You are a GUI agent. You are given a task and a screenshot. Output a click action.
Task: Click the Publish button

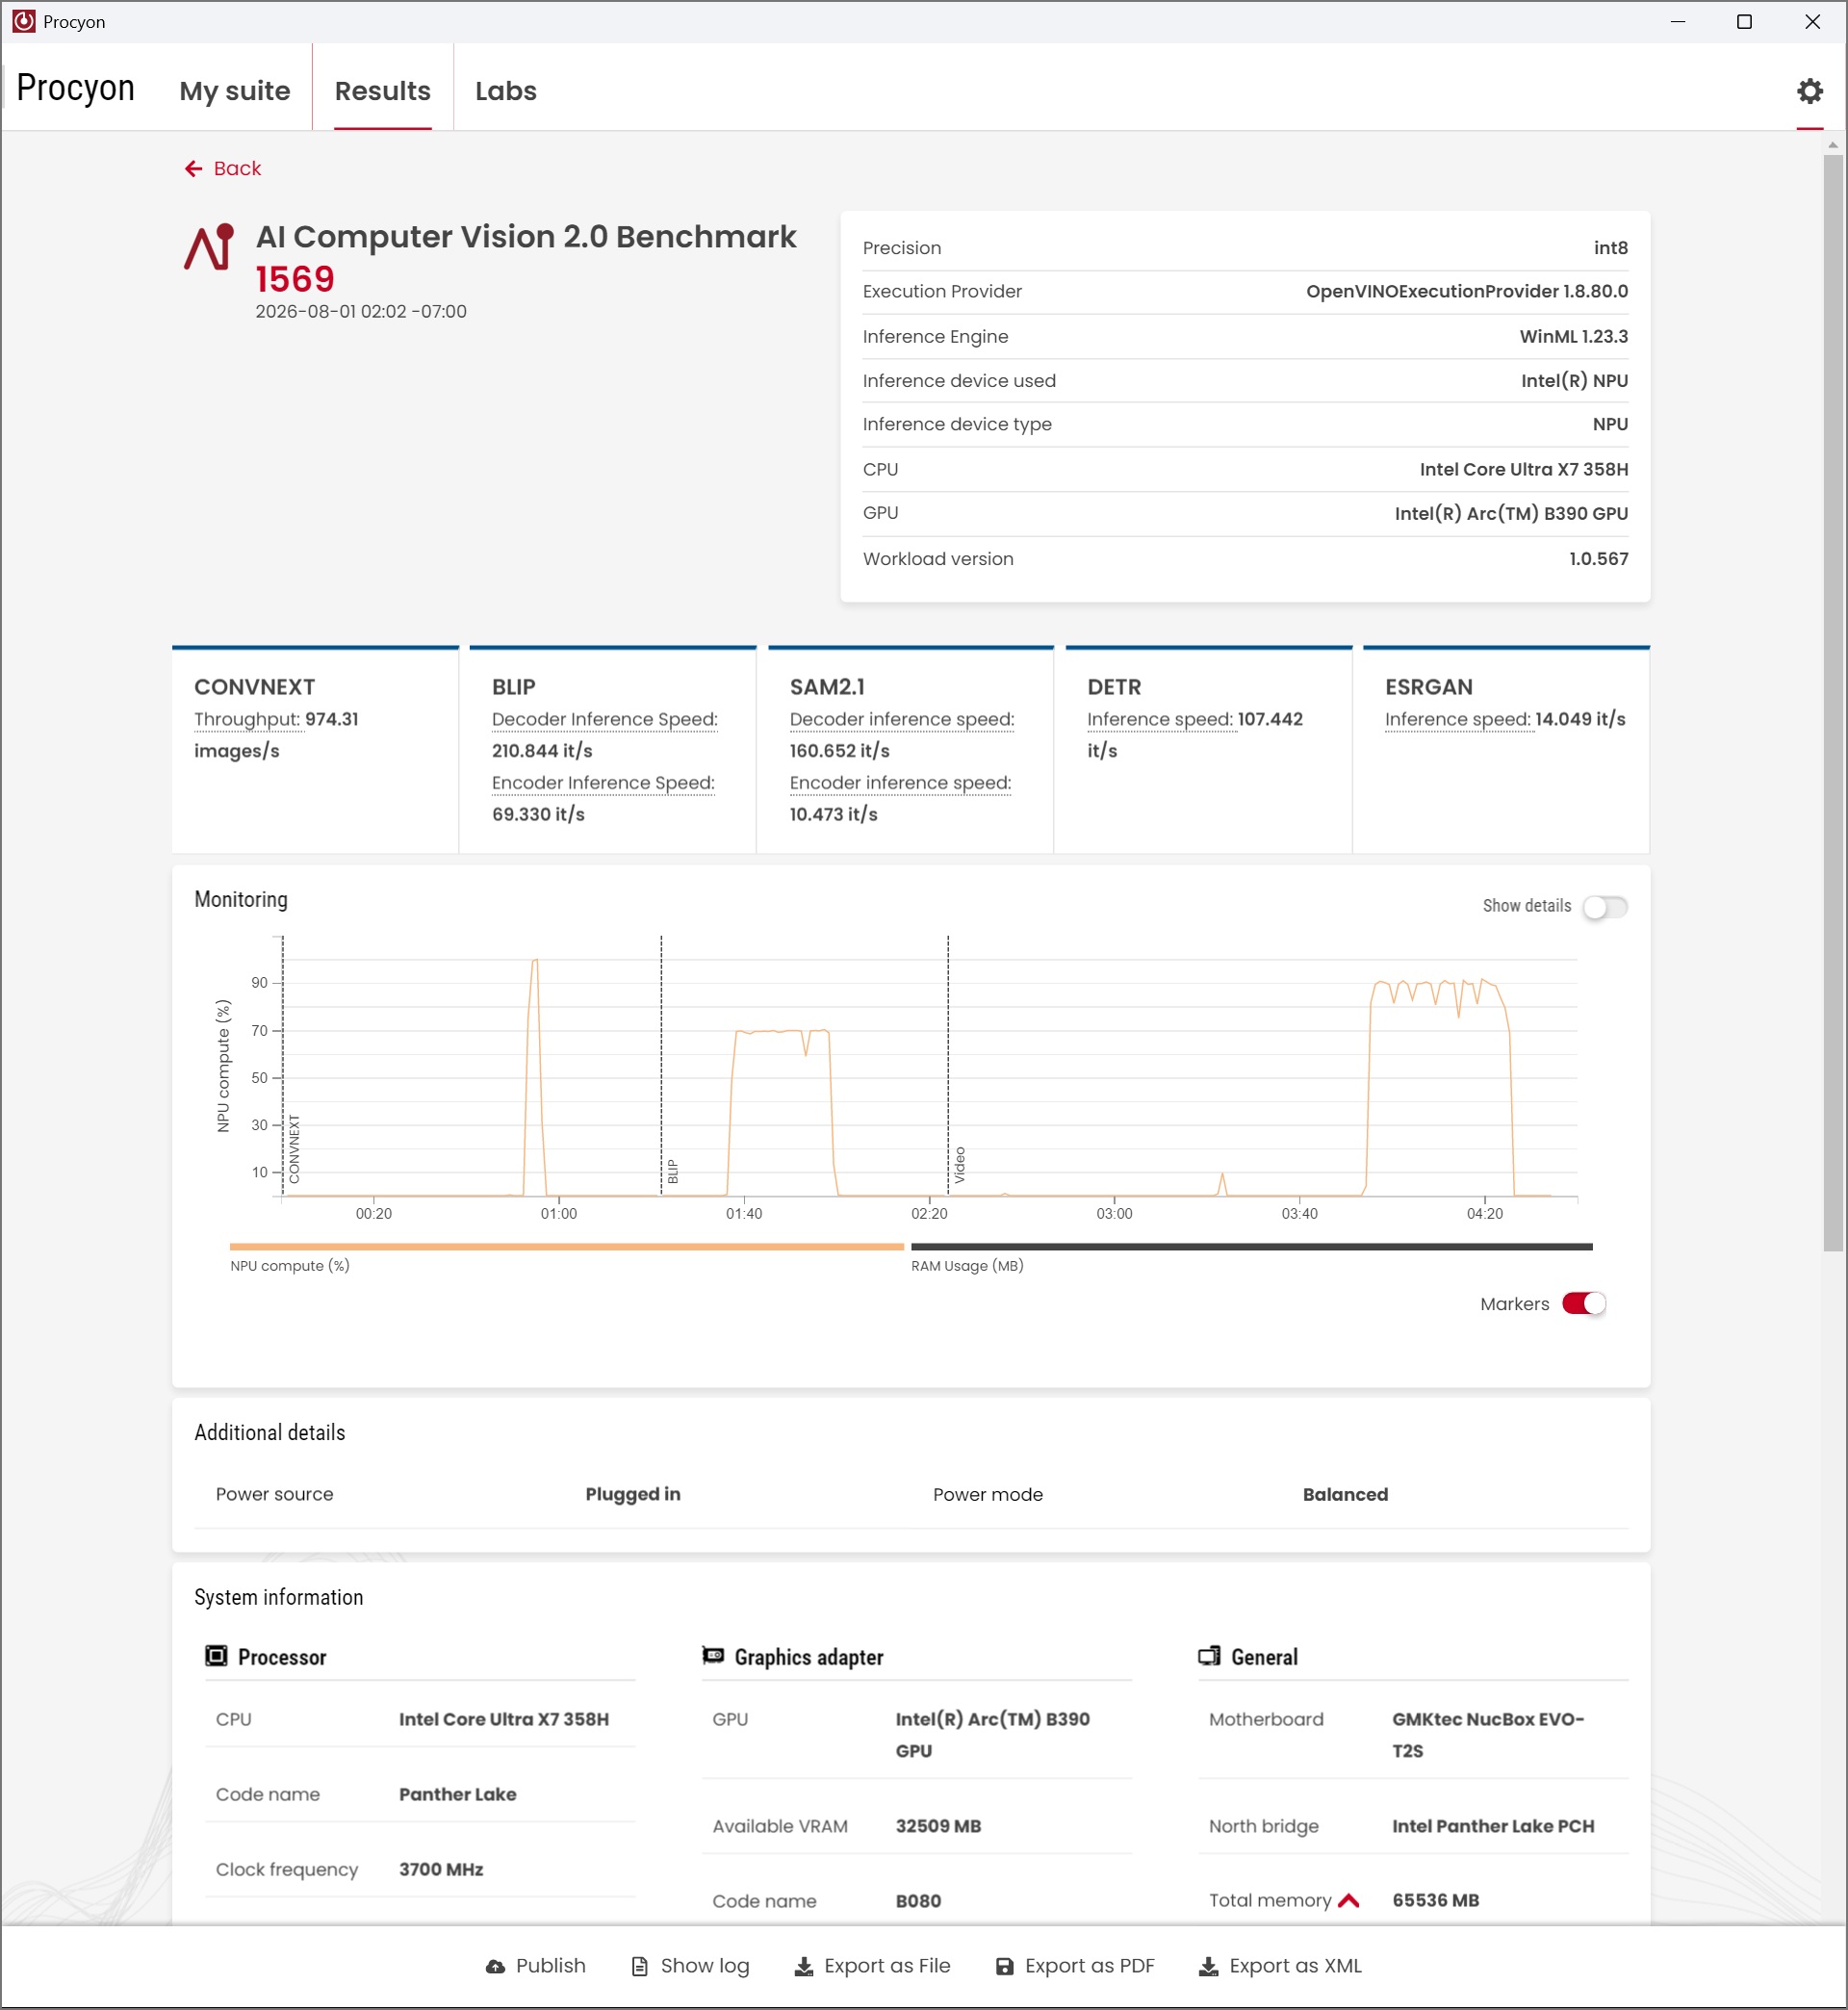(536, 1966)
